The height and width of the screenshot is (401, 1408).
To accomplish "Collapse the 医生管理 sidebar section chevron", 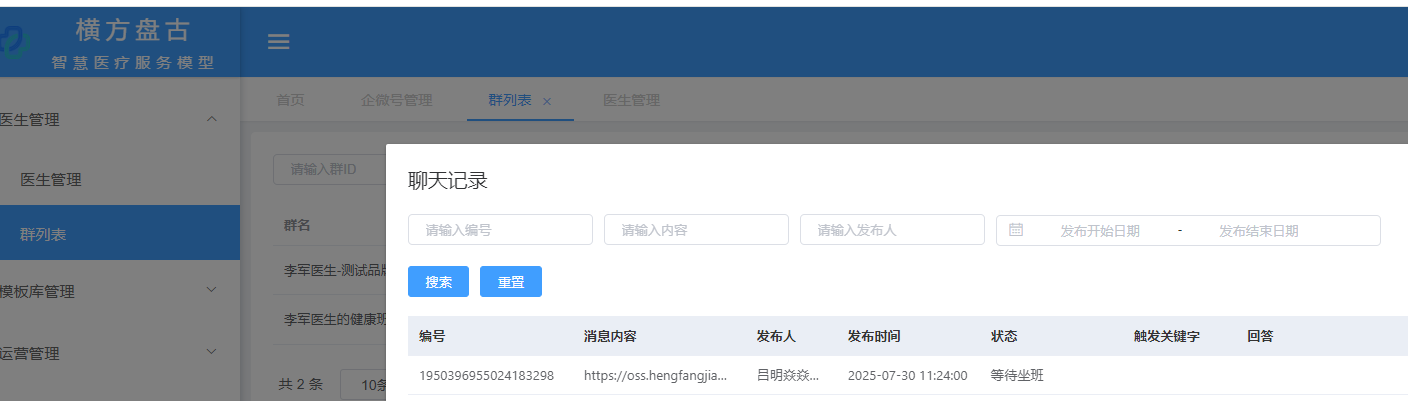I will pos(211,120).
